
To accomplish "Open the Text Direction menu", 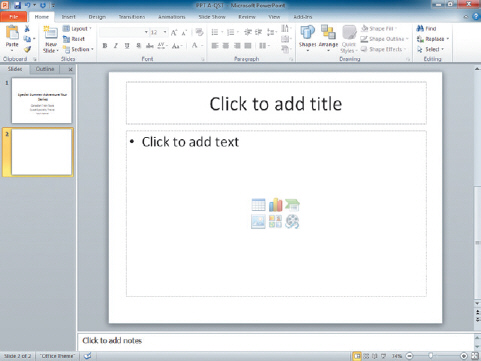I will [x=286, y=28].
